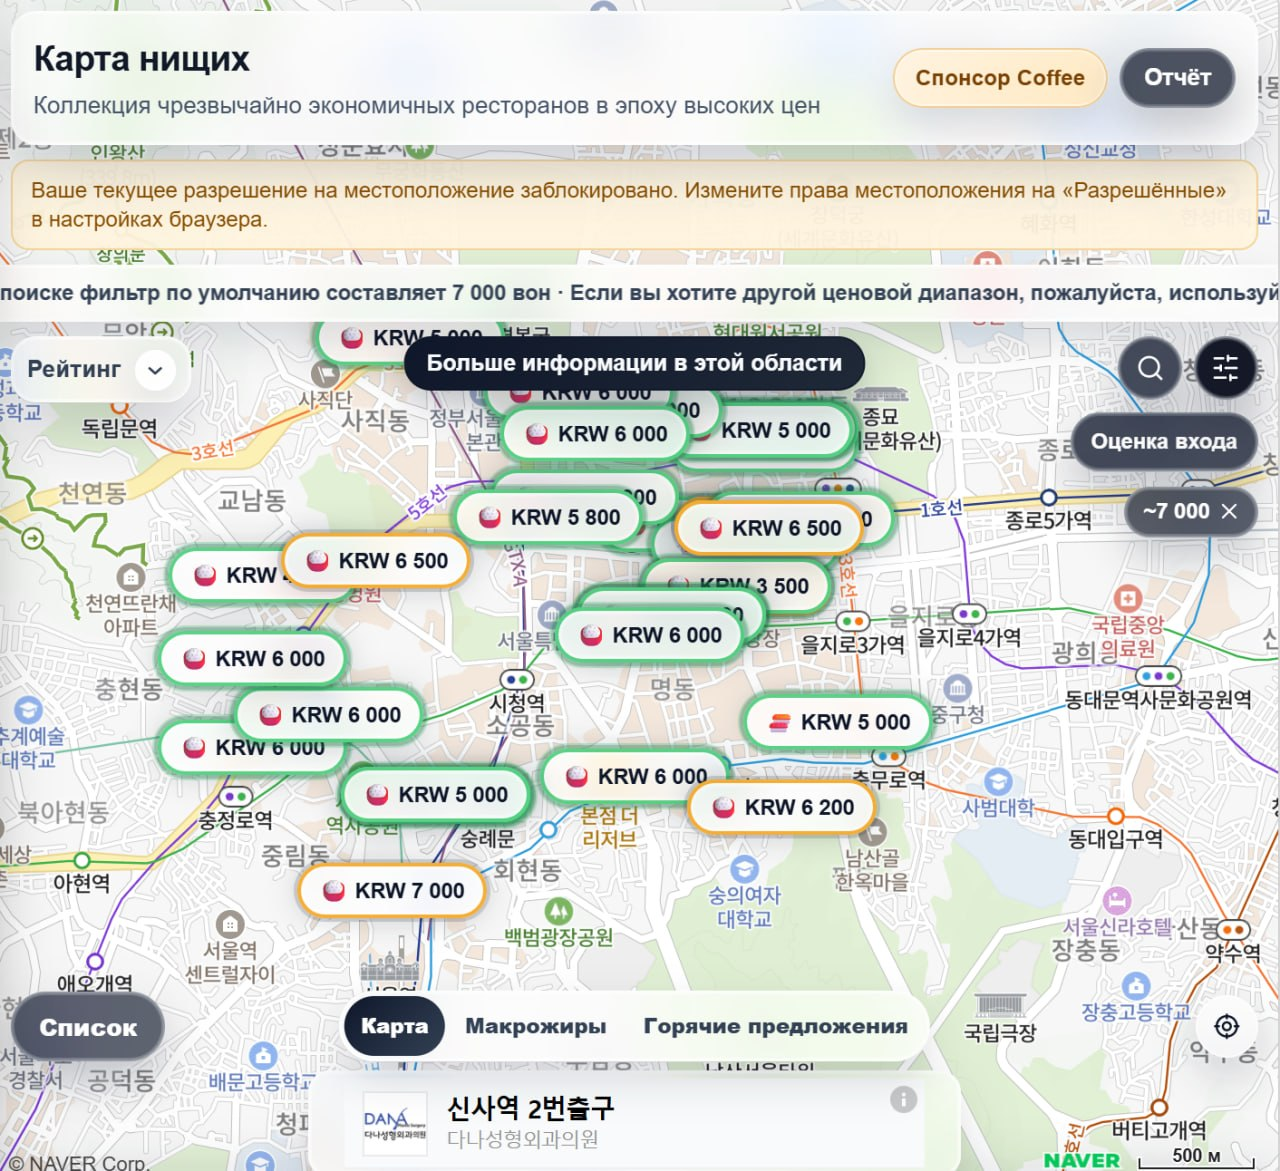The image size is (1280, 1171).
Task: Select the Карта tab
Action: coord(394,1027)
